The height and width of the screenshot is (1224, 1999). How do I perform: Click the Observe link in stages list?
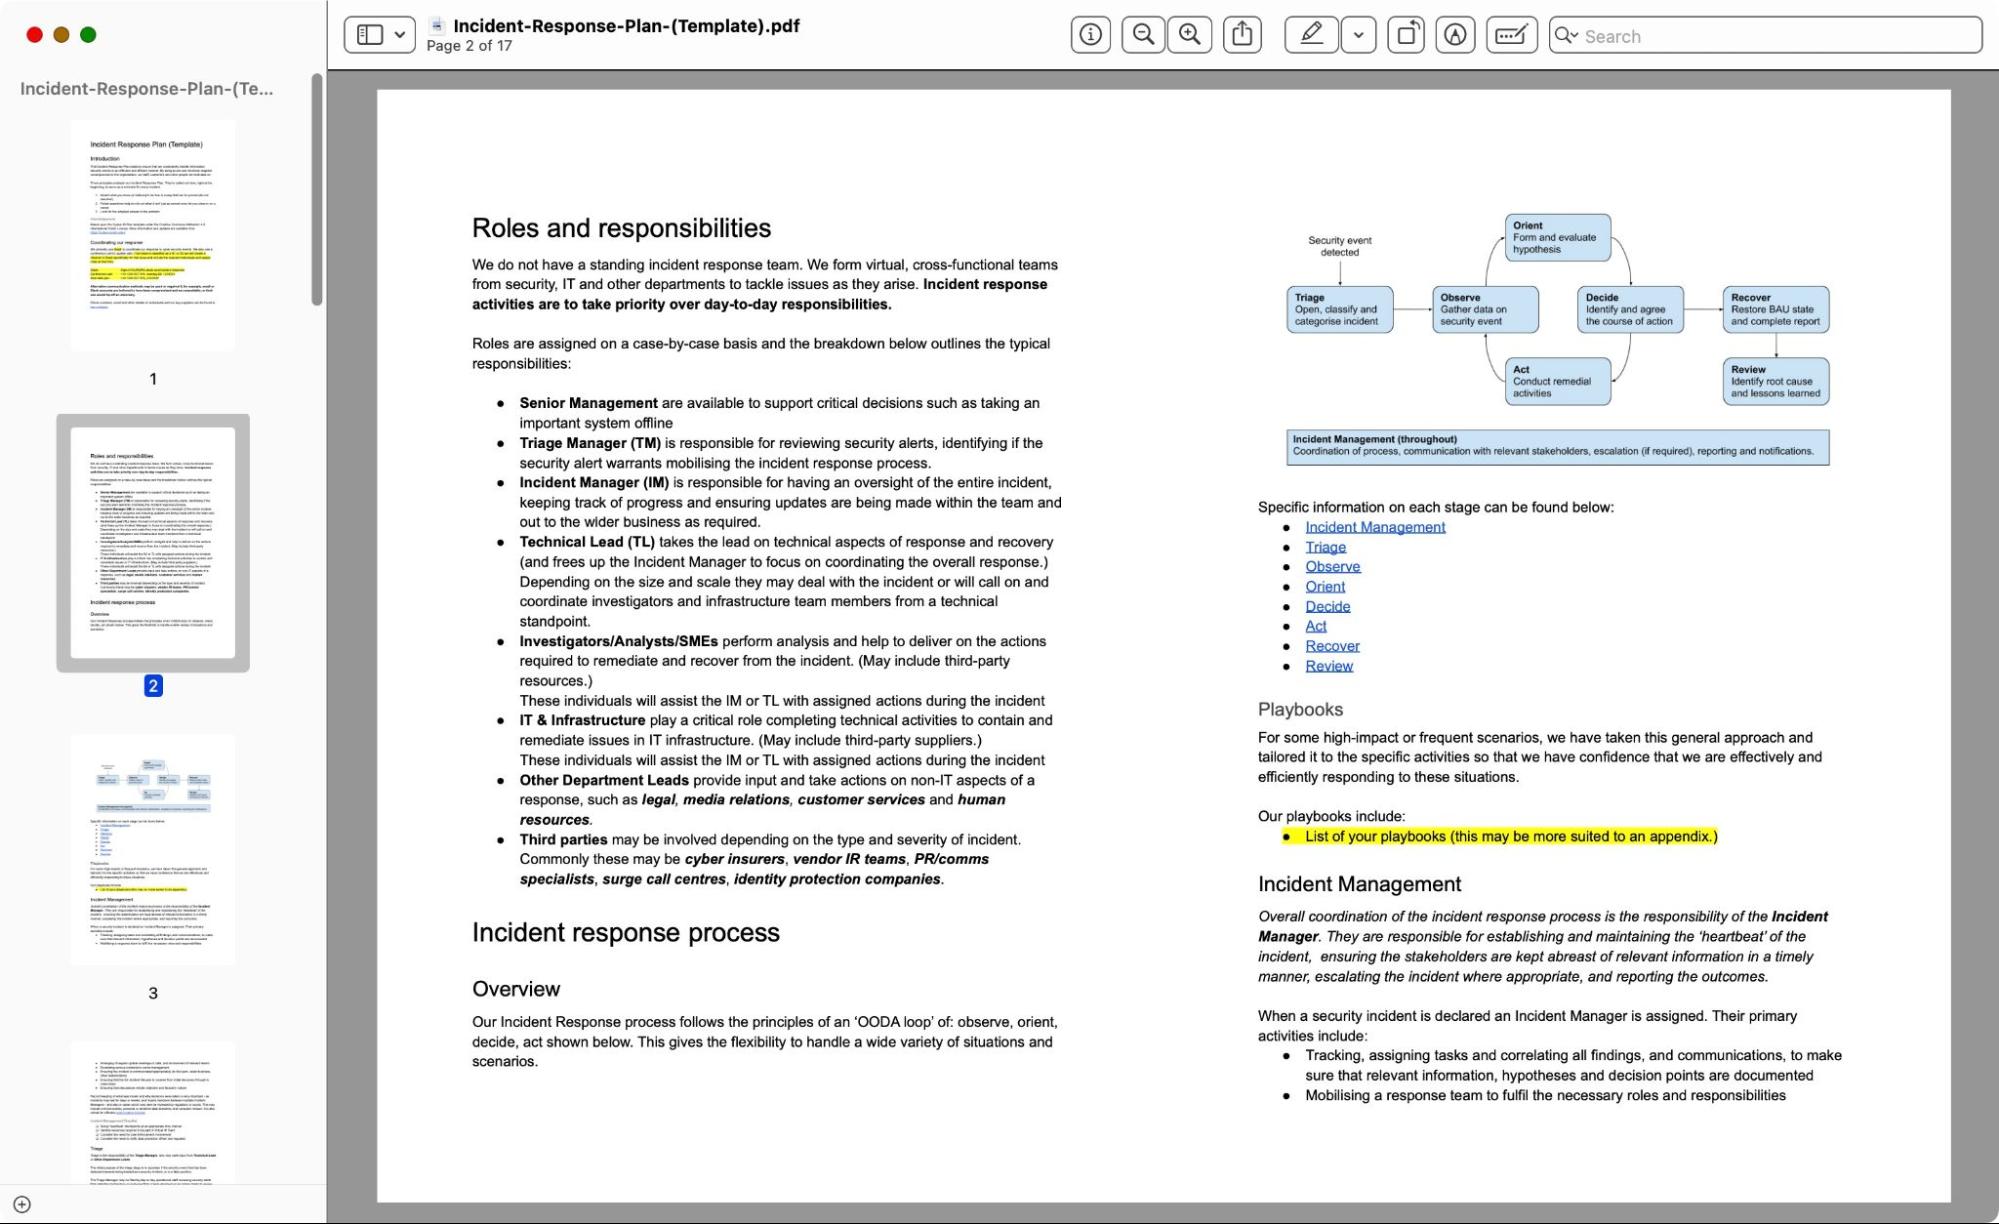click(1331, 566)
